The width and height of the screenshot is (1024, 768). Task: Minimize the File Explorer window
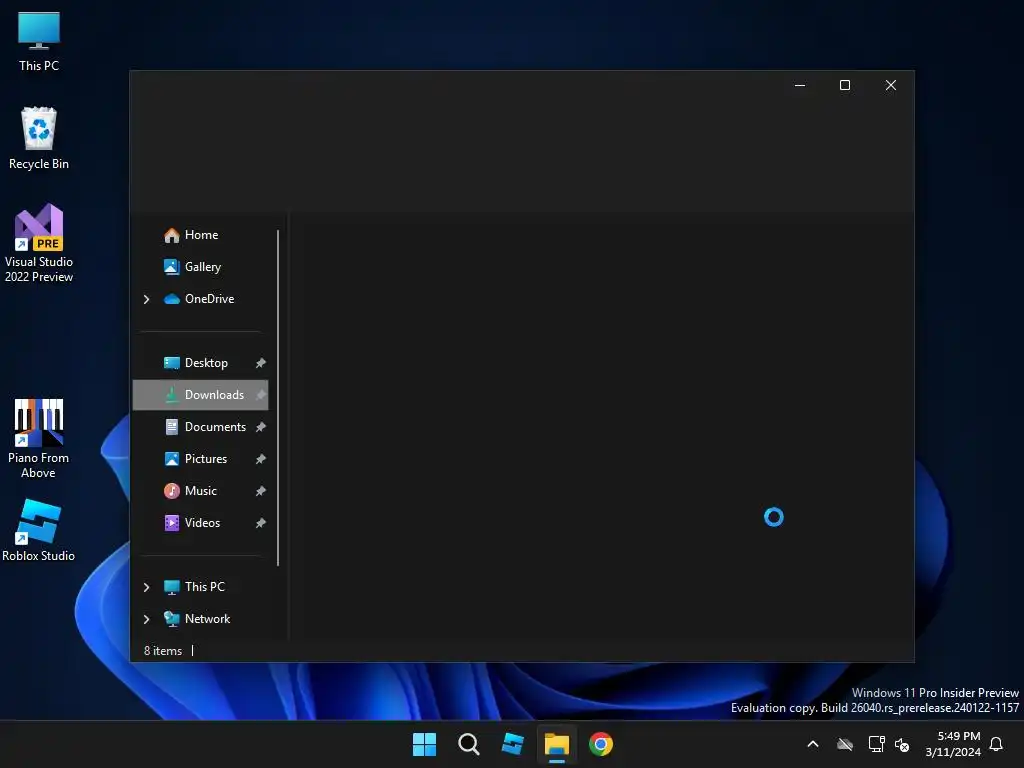pyautogui.click(x=799, y=85)
